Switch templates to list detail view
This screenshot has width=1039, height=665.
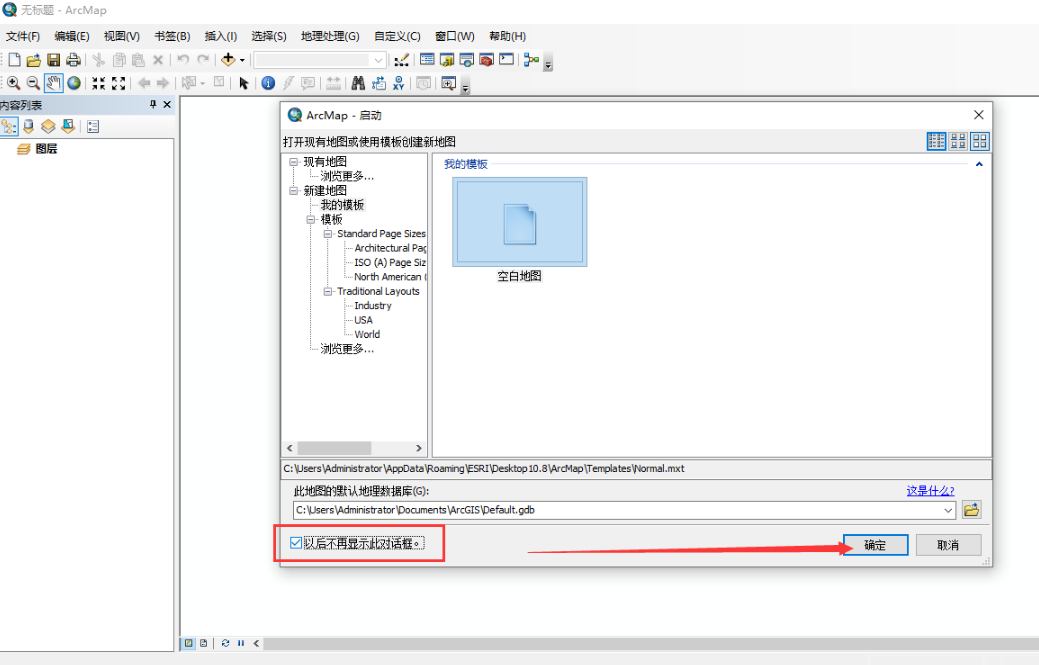936,140
